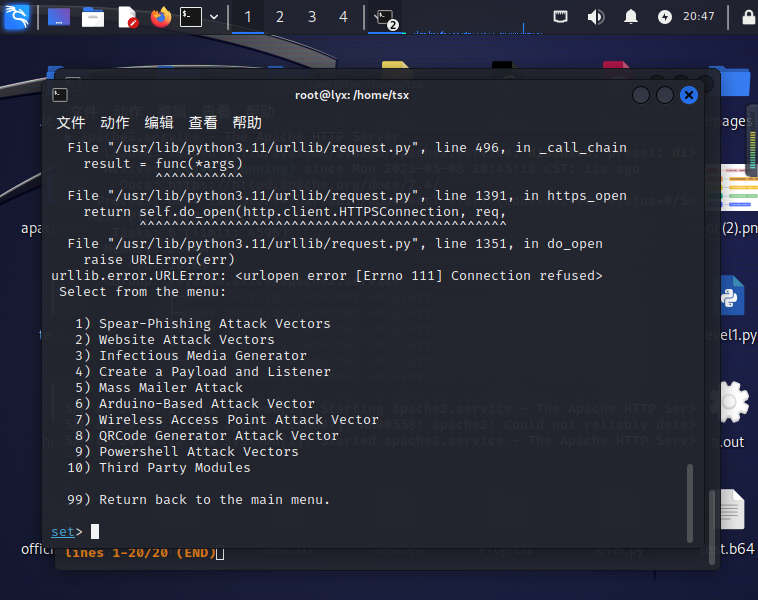758x600 pixels.
Task: Click the grouped terminal windows taskbar button
Action: (x=385, y=18)
